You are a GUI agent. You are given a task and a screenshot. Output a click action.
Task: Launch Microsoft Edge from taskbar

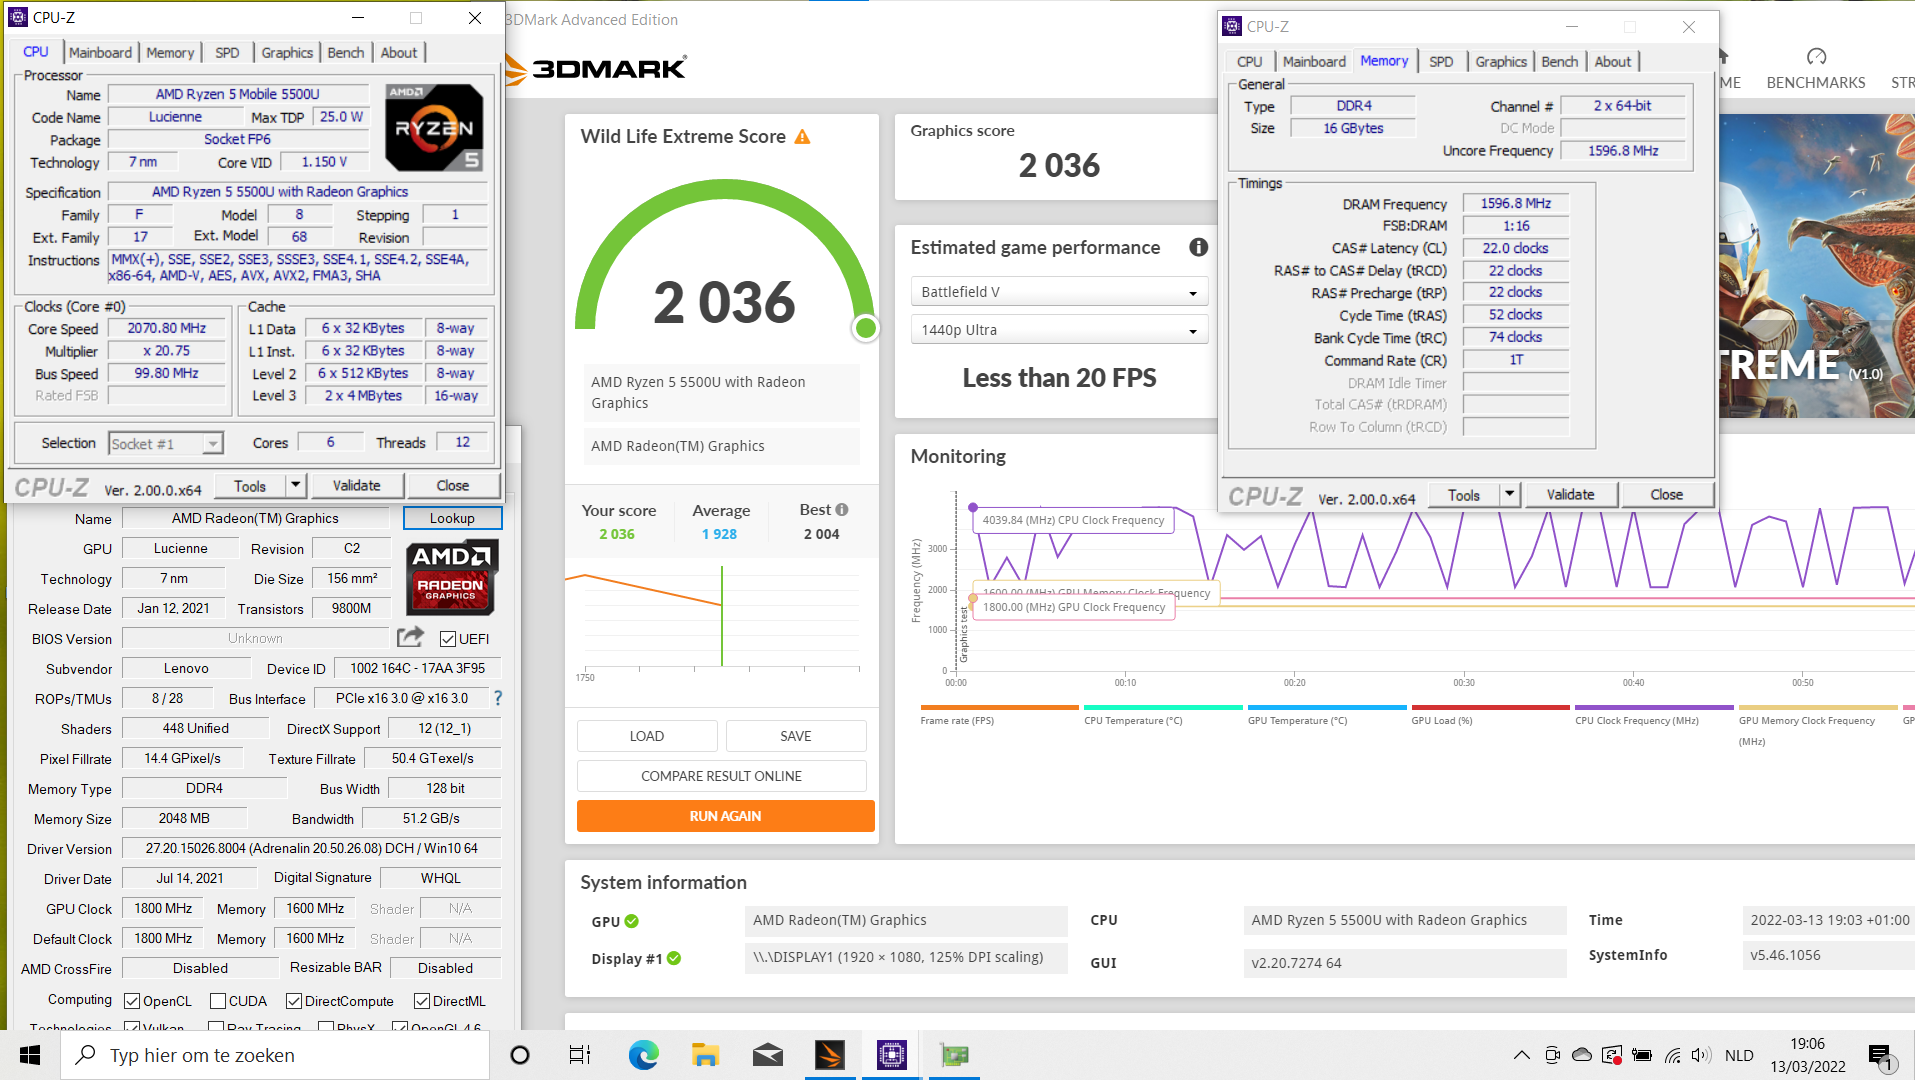[643, 1055]
